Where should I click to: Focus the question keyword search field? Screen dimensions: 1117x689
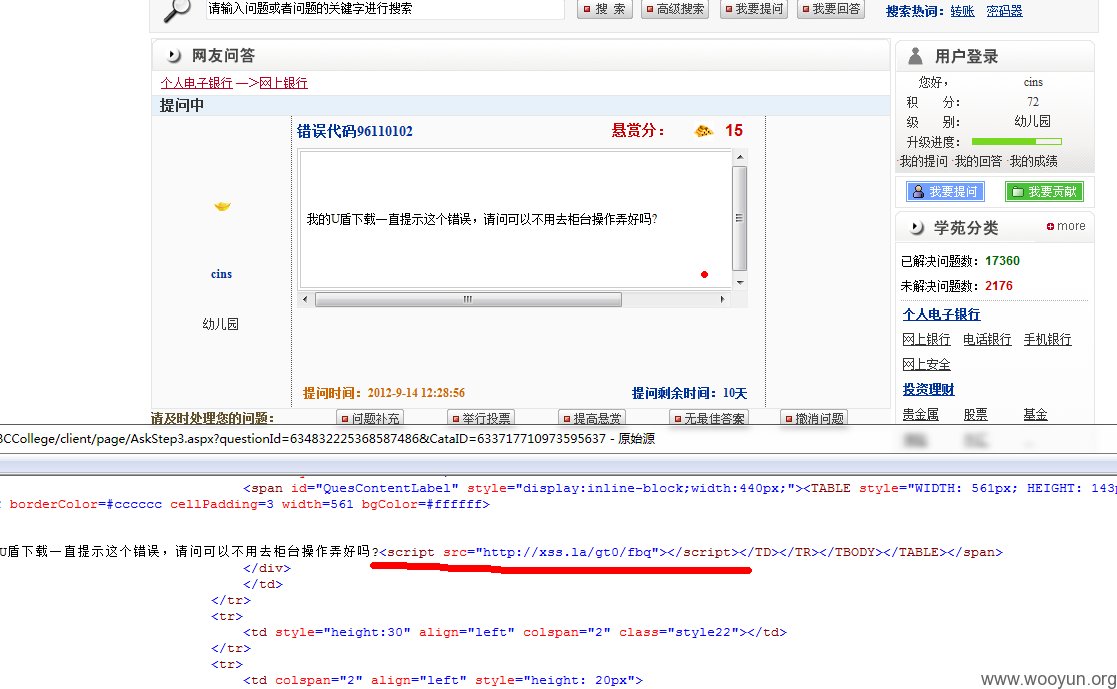(385, 9)
